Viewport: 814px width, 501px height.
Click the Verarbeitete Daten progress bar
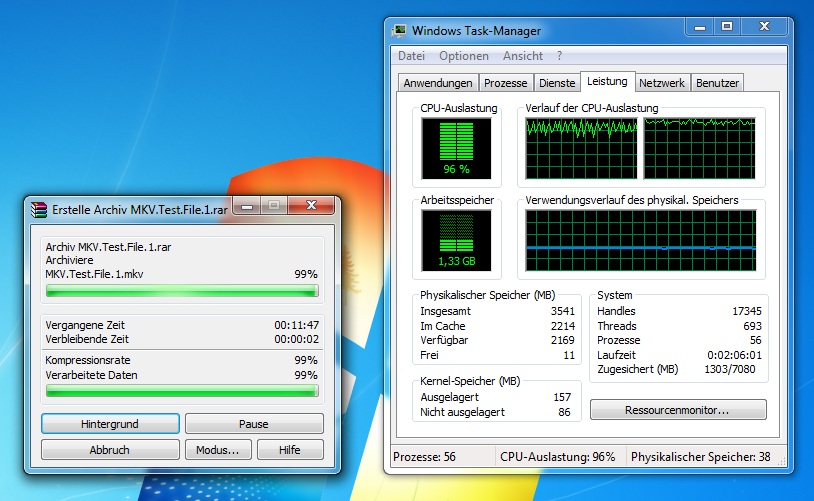pos(182,391)
